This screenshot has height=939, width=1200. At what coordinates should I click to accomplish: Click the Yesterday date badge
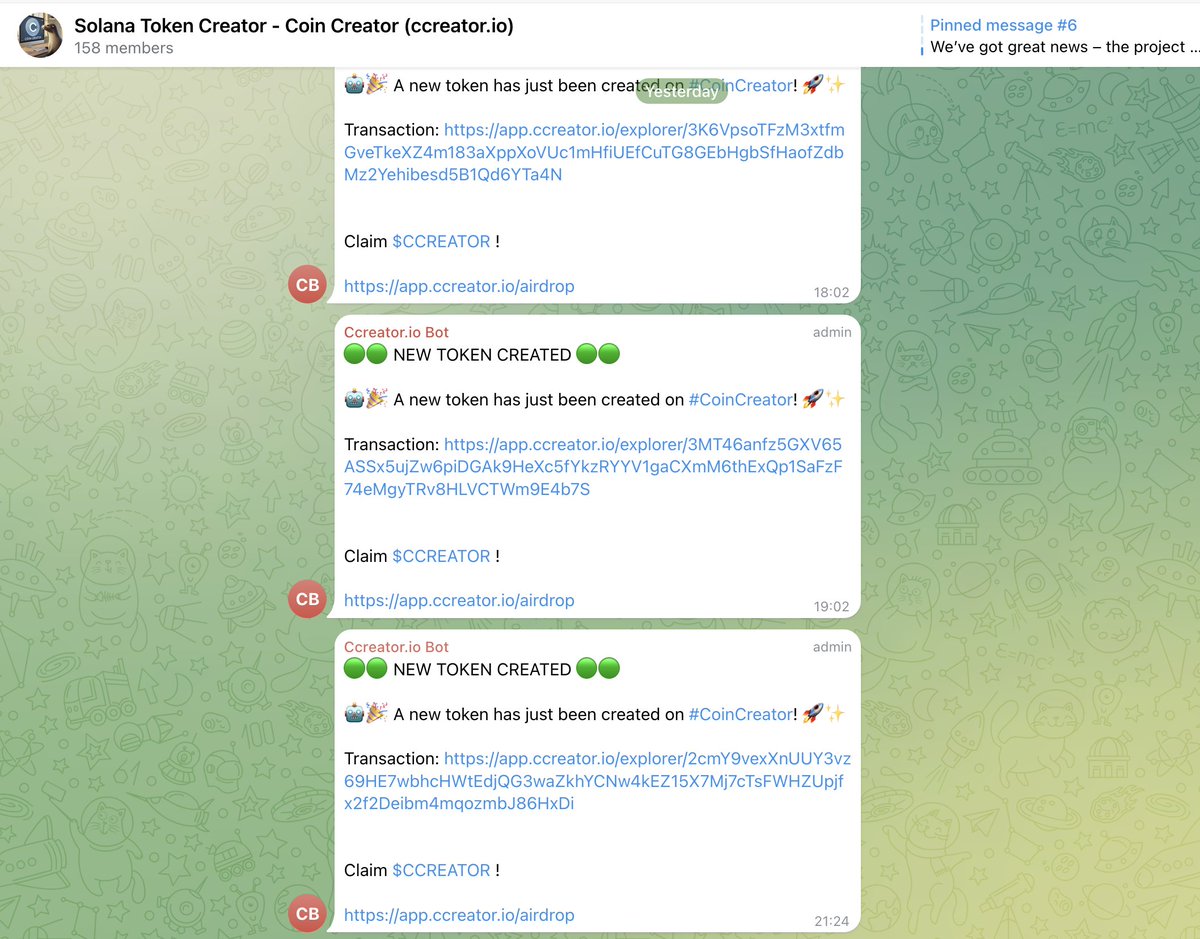pos(682,91)
